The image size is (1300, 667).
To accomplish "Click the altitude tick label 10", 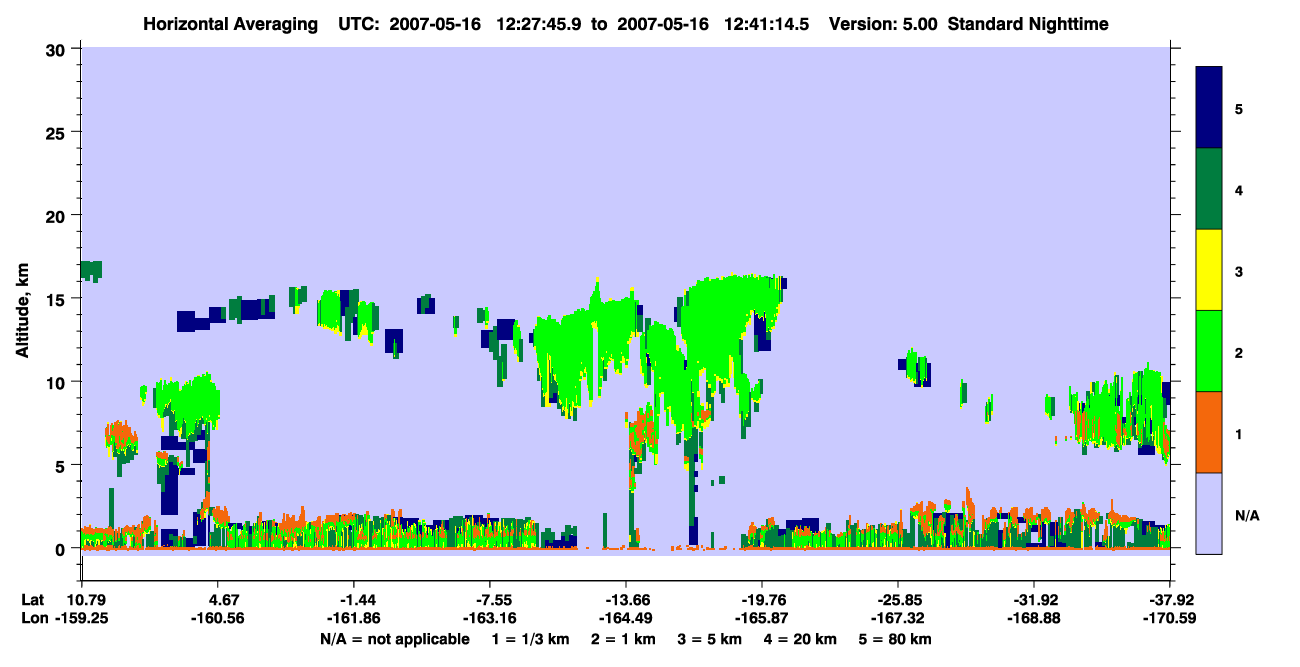I will (x=58, y=382).
